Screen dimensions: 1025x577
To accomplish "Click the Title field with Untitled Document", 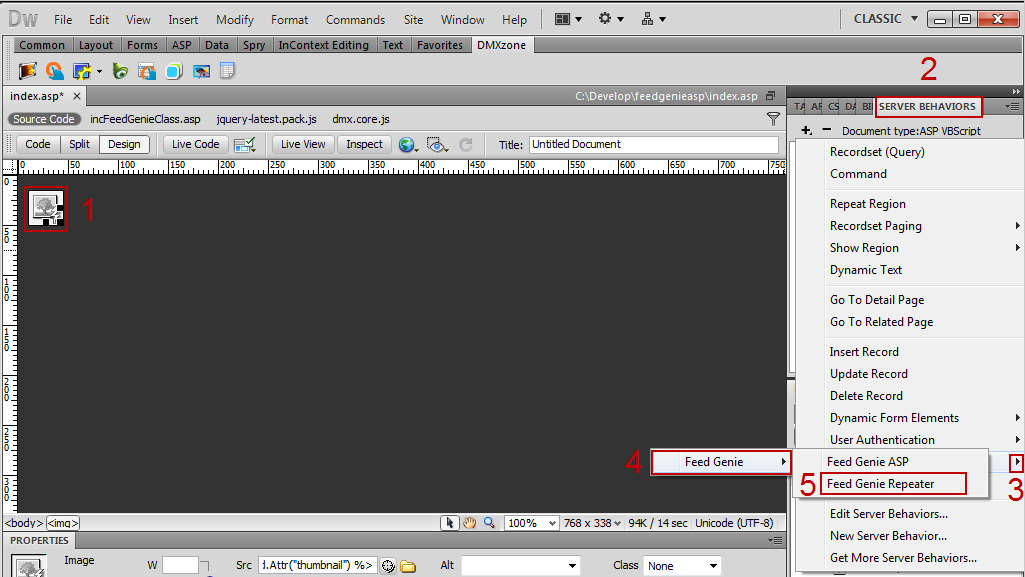I will [654, 144].
